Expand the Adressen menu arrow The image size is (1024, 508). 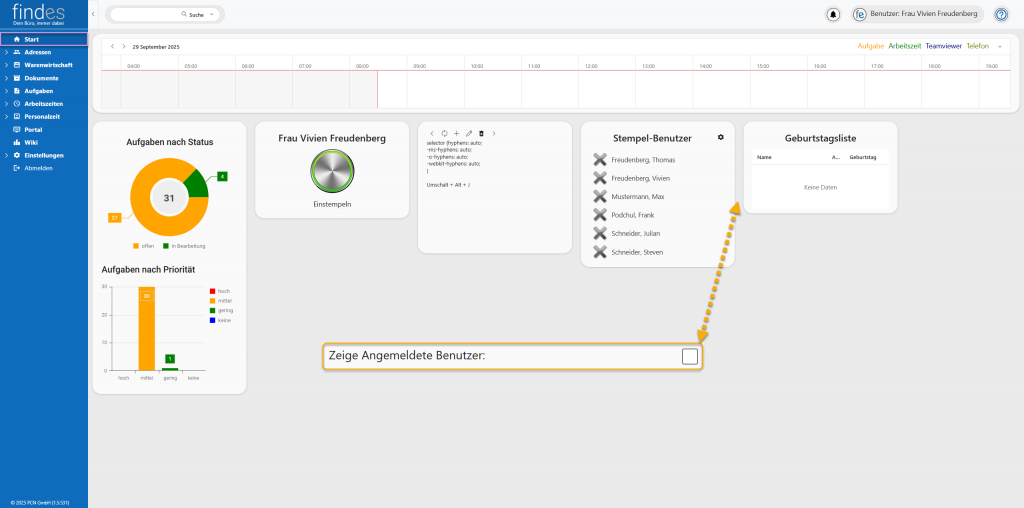5,52
